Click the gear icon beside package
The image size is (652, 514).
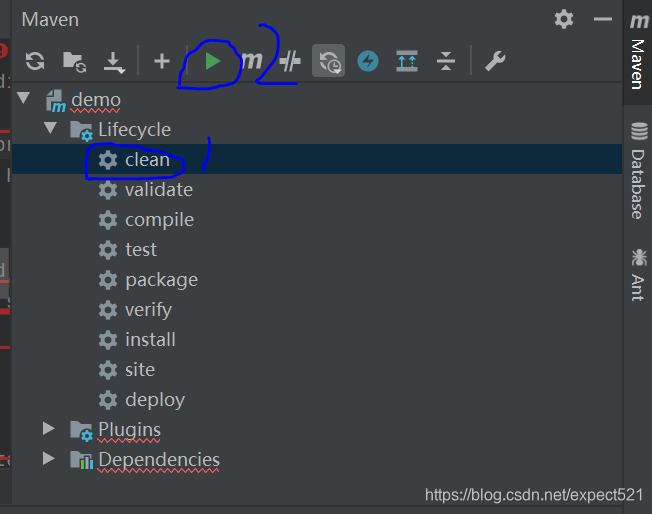click(x=108, y=280)
